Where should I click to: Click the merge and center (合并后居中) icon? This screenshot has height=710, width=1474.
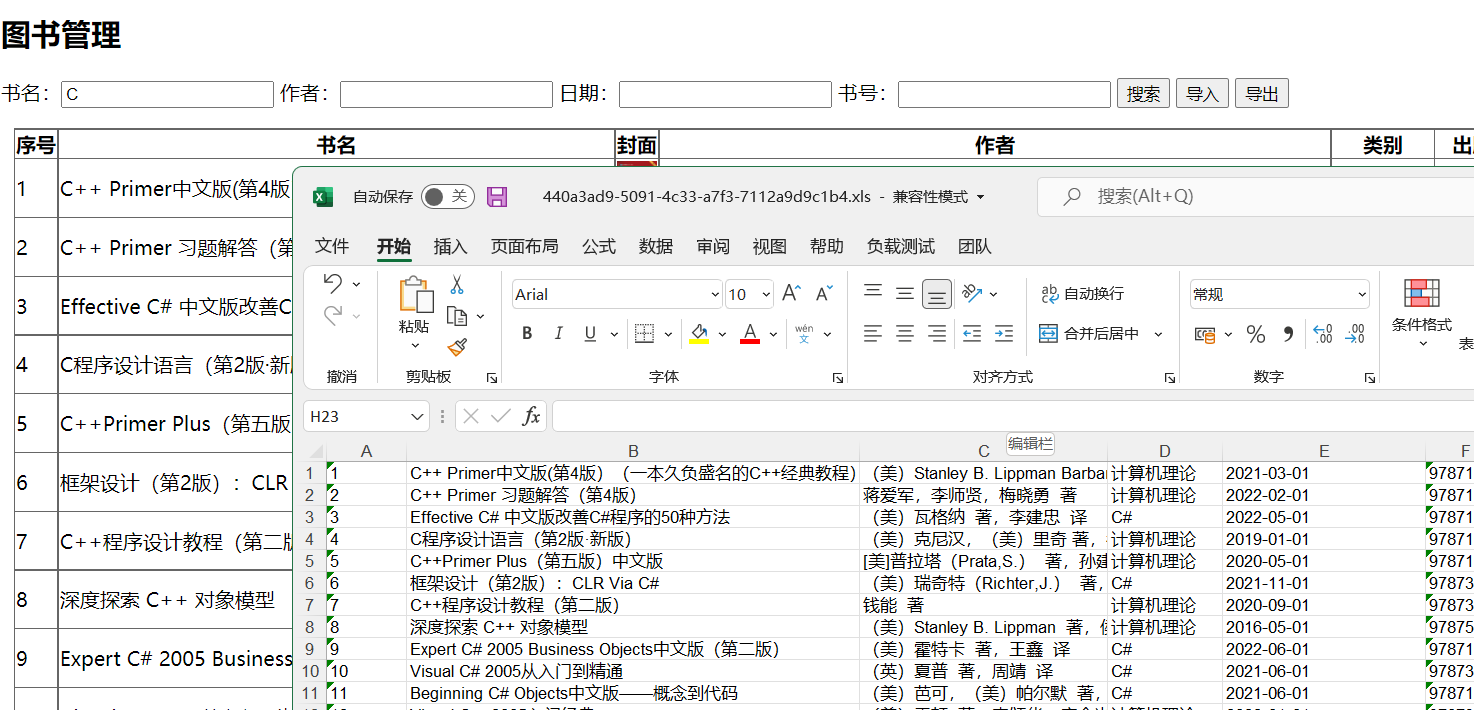pyautogui.click(x=1048, y=333)
